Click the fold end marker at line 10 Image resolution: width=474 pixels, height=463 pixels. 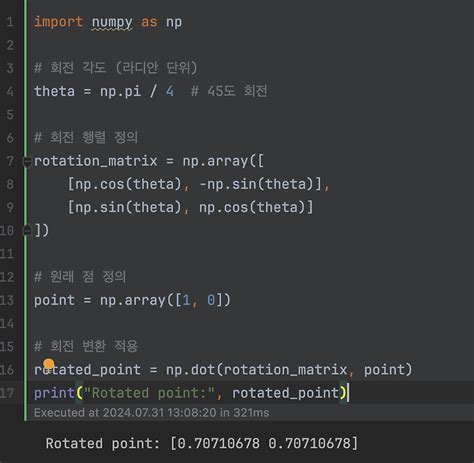(27, 230)
